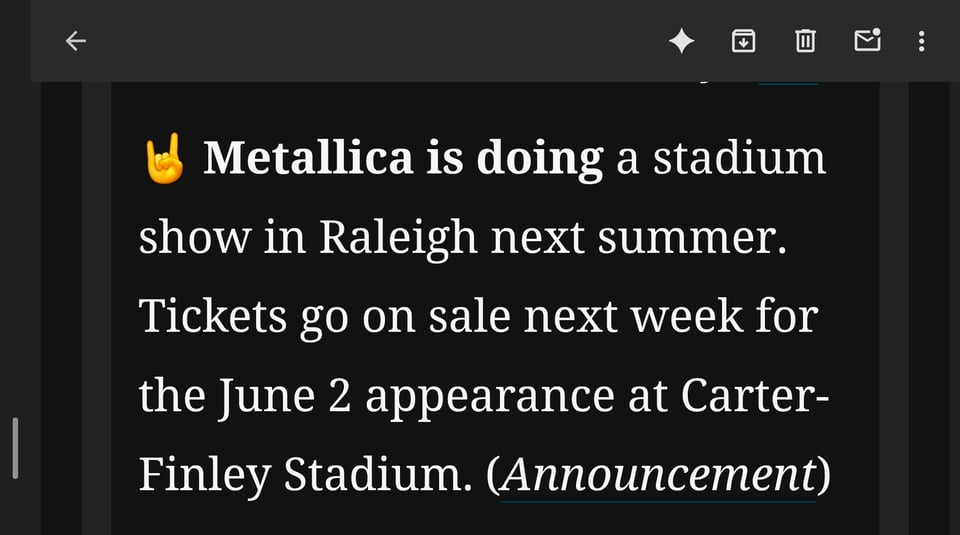Click the word 'Raleigh' in the message
Image resolution: width=960 pixels, height=535 pixels.
pyautogui.click(x=398, y=238)
